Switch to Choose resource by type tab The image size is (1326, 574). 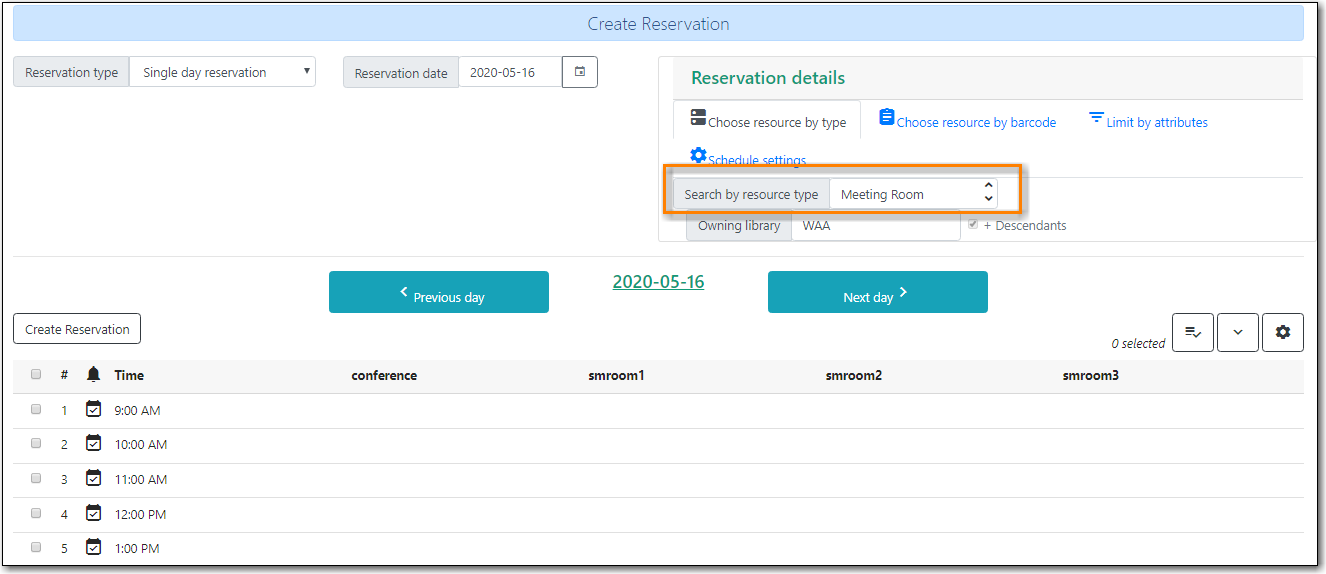[767, 120]
